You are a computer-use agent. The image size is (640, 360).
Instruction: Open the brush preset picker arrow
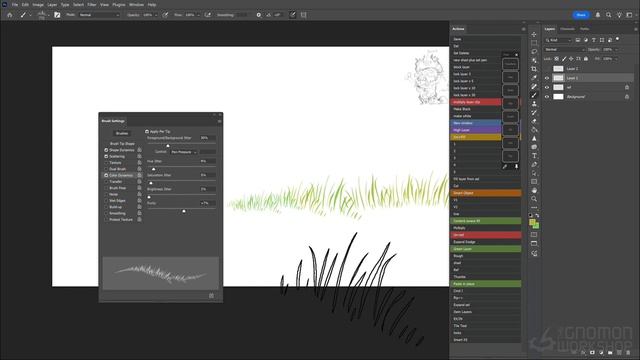click(x=49, y=15)
